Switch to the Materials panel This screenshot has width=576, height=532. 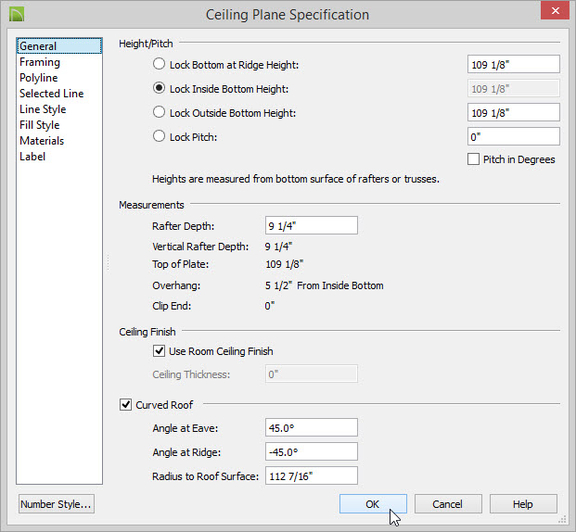click(x=42, y=141)
